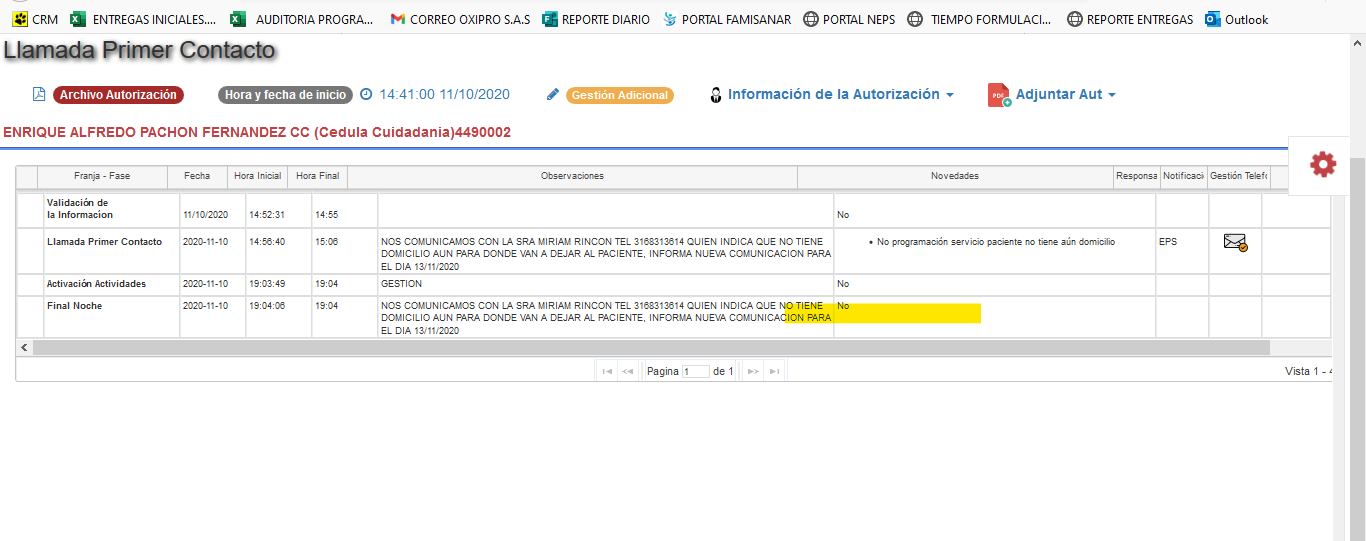Click the 14:41:00 11/10/2020 timestamp
Image resolution: width=1366 pixels, height=541 pixels.
pos(444,95)
